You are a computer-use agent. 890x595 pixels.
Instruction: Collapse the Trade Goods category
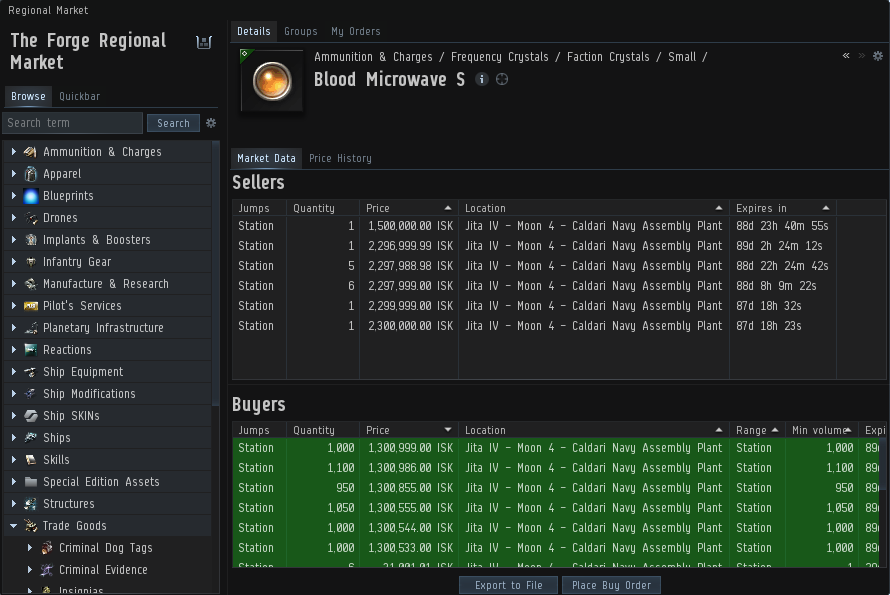pyautogui.click(x=14, y=526)
